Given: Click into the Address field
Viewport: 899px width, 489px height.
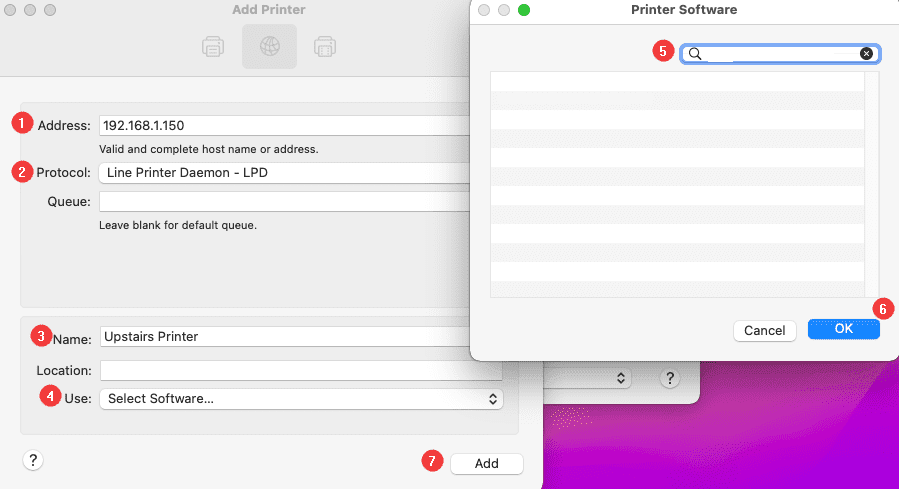Looking at the screenshot, I should (284, 126).
